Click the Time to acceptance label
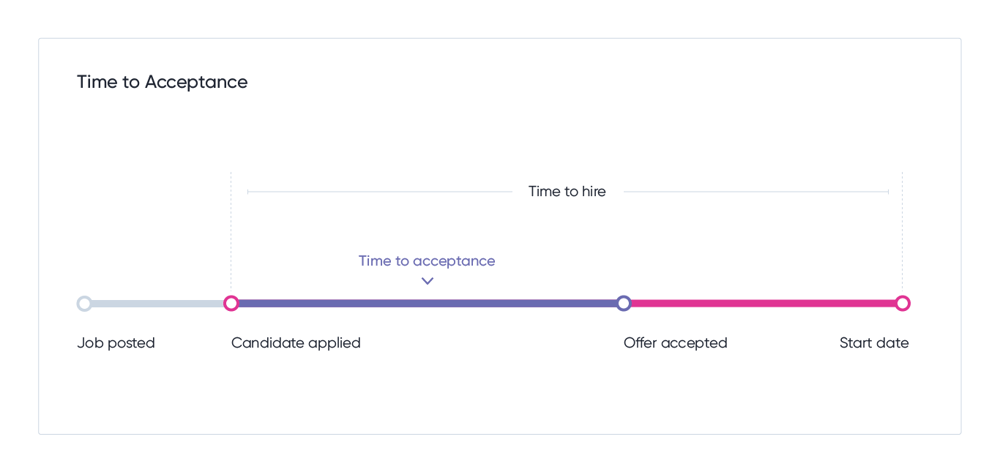Screen dimensions: 1000x472 [427, 261]
